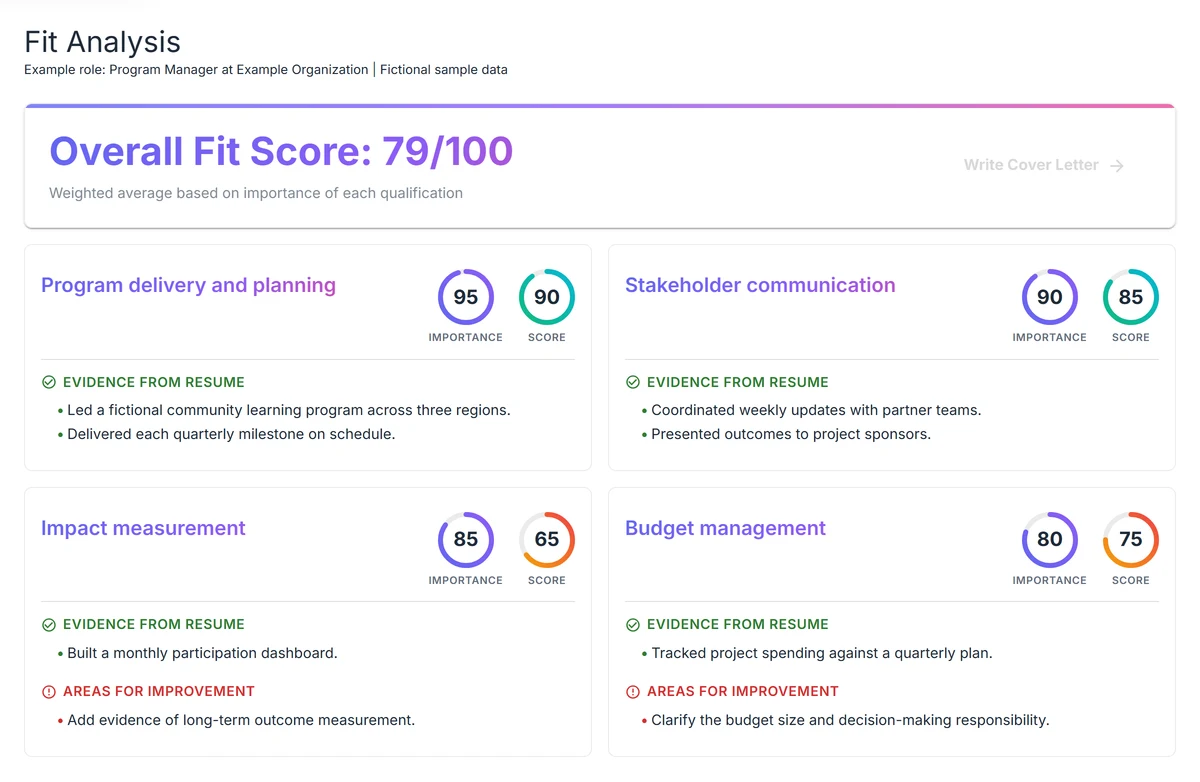The width and height of the screenshot is (1200, 782).
Task: Select 'Delivered each quarterly milestone on schedule' bullet
Action: [x=231, y=434]
